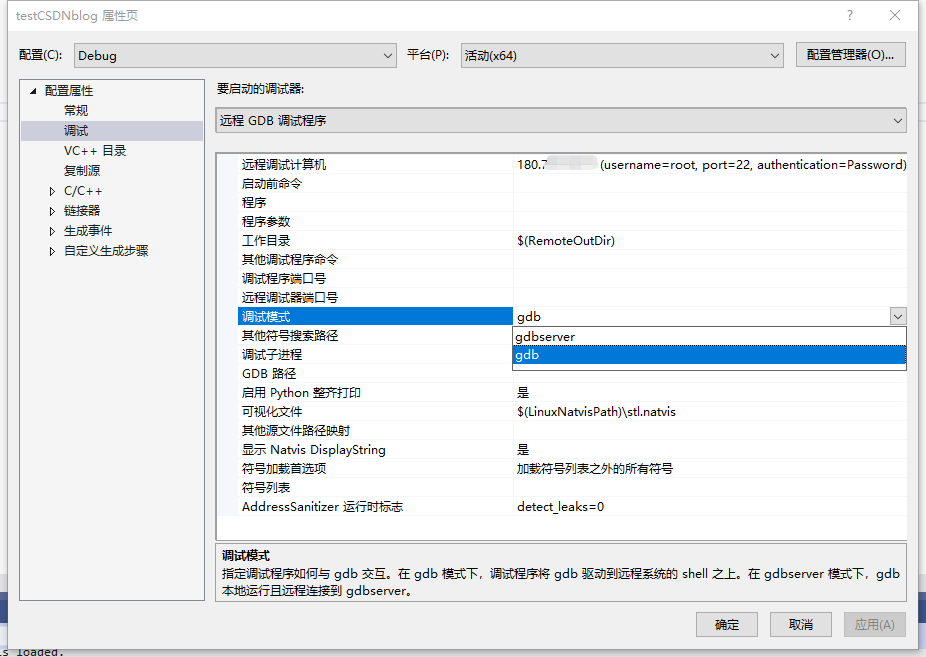
Task: Click the 应用(A) button
Action: [874, 624]
